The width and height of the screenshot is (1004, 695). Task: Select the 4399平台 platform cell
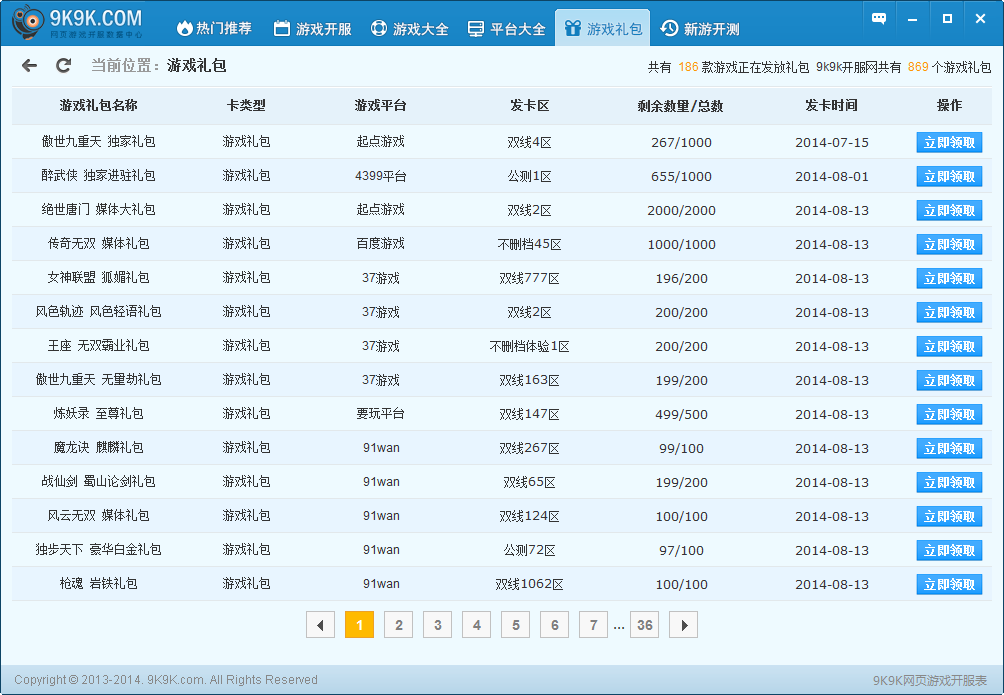coord(380,176)
